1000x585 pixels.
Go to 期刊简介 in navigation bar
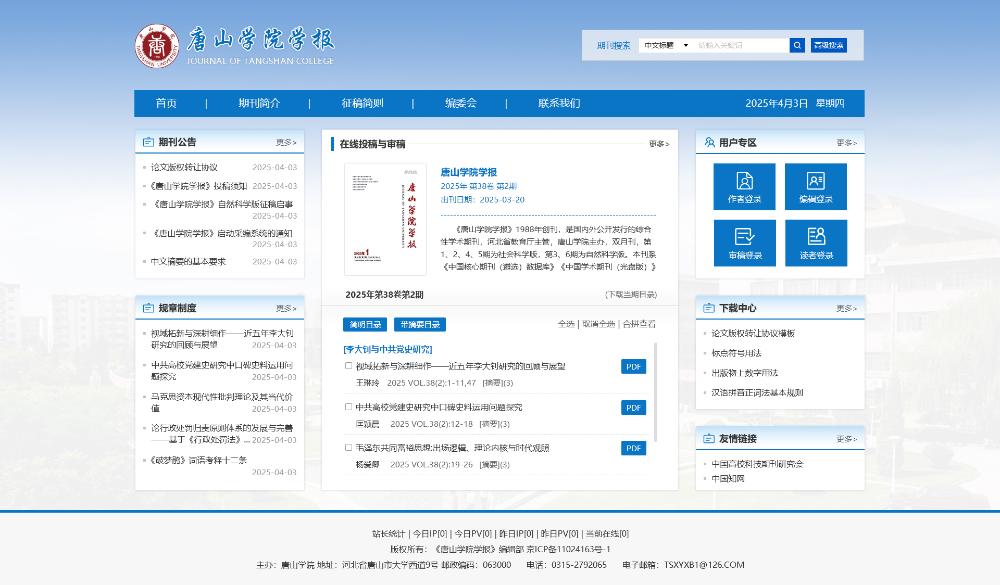click(x=259, y=103)
